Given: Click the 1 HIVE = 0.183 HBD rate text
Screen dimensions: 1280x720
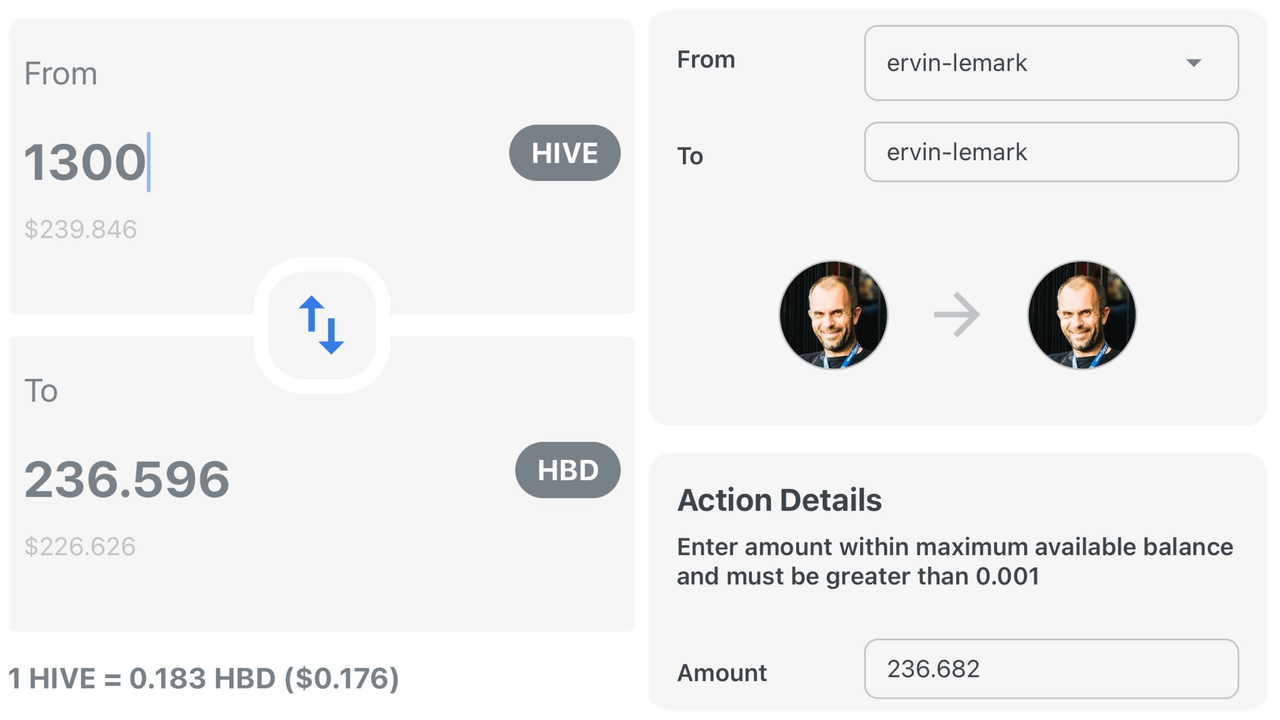Looking at the screenshot, I should click(204, 679).
